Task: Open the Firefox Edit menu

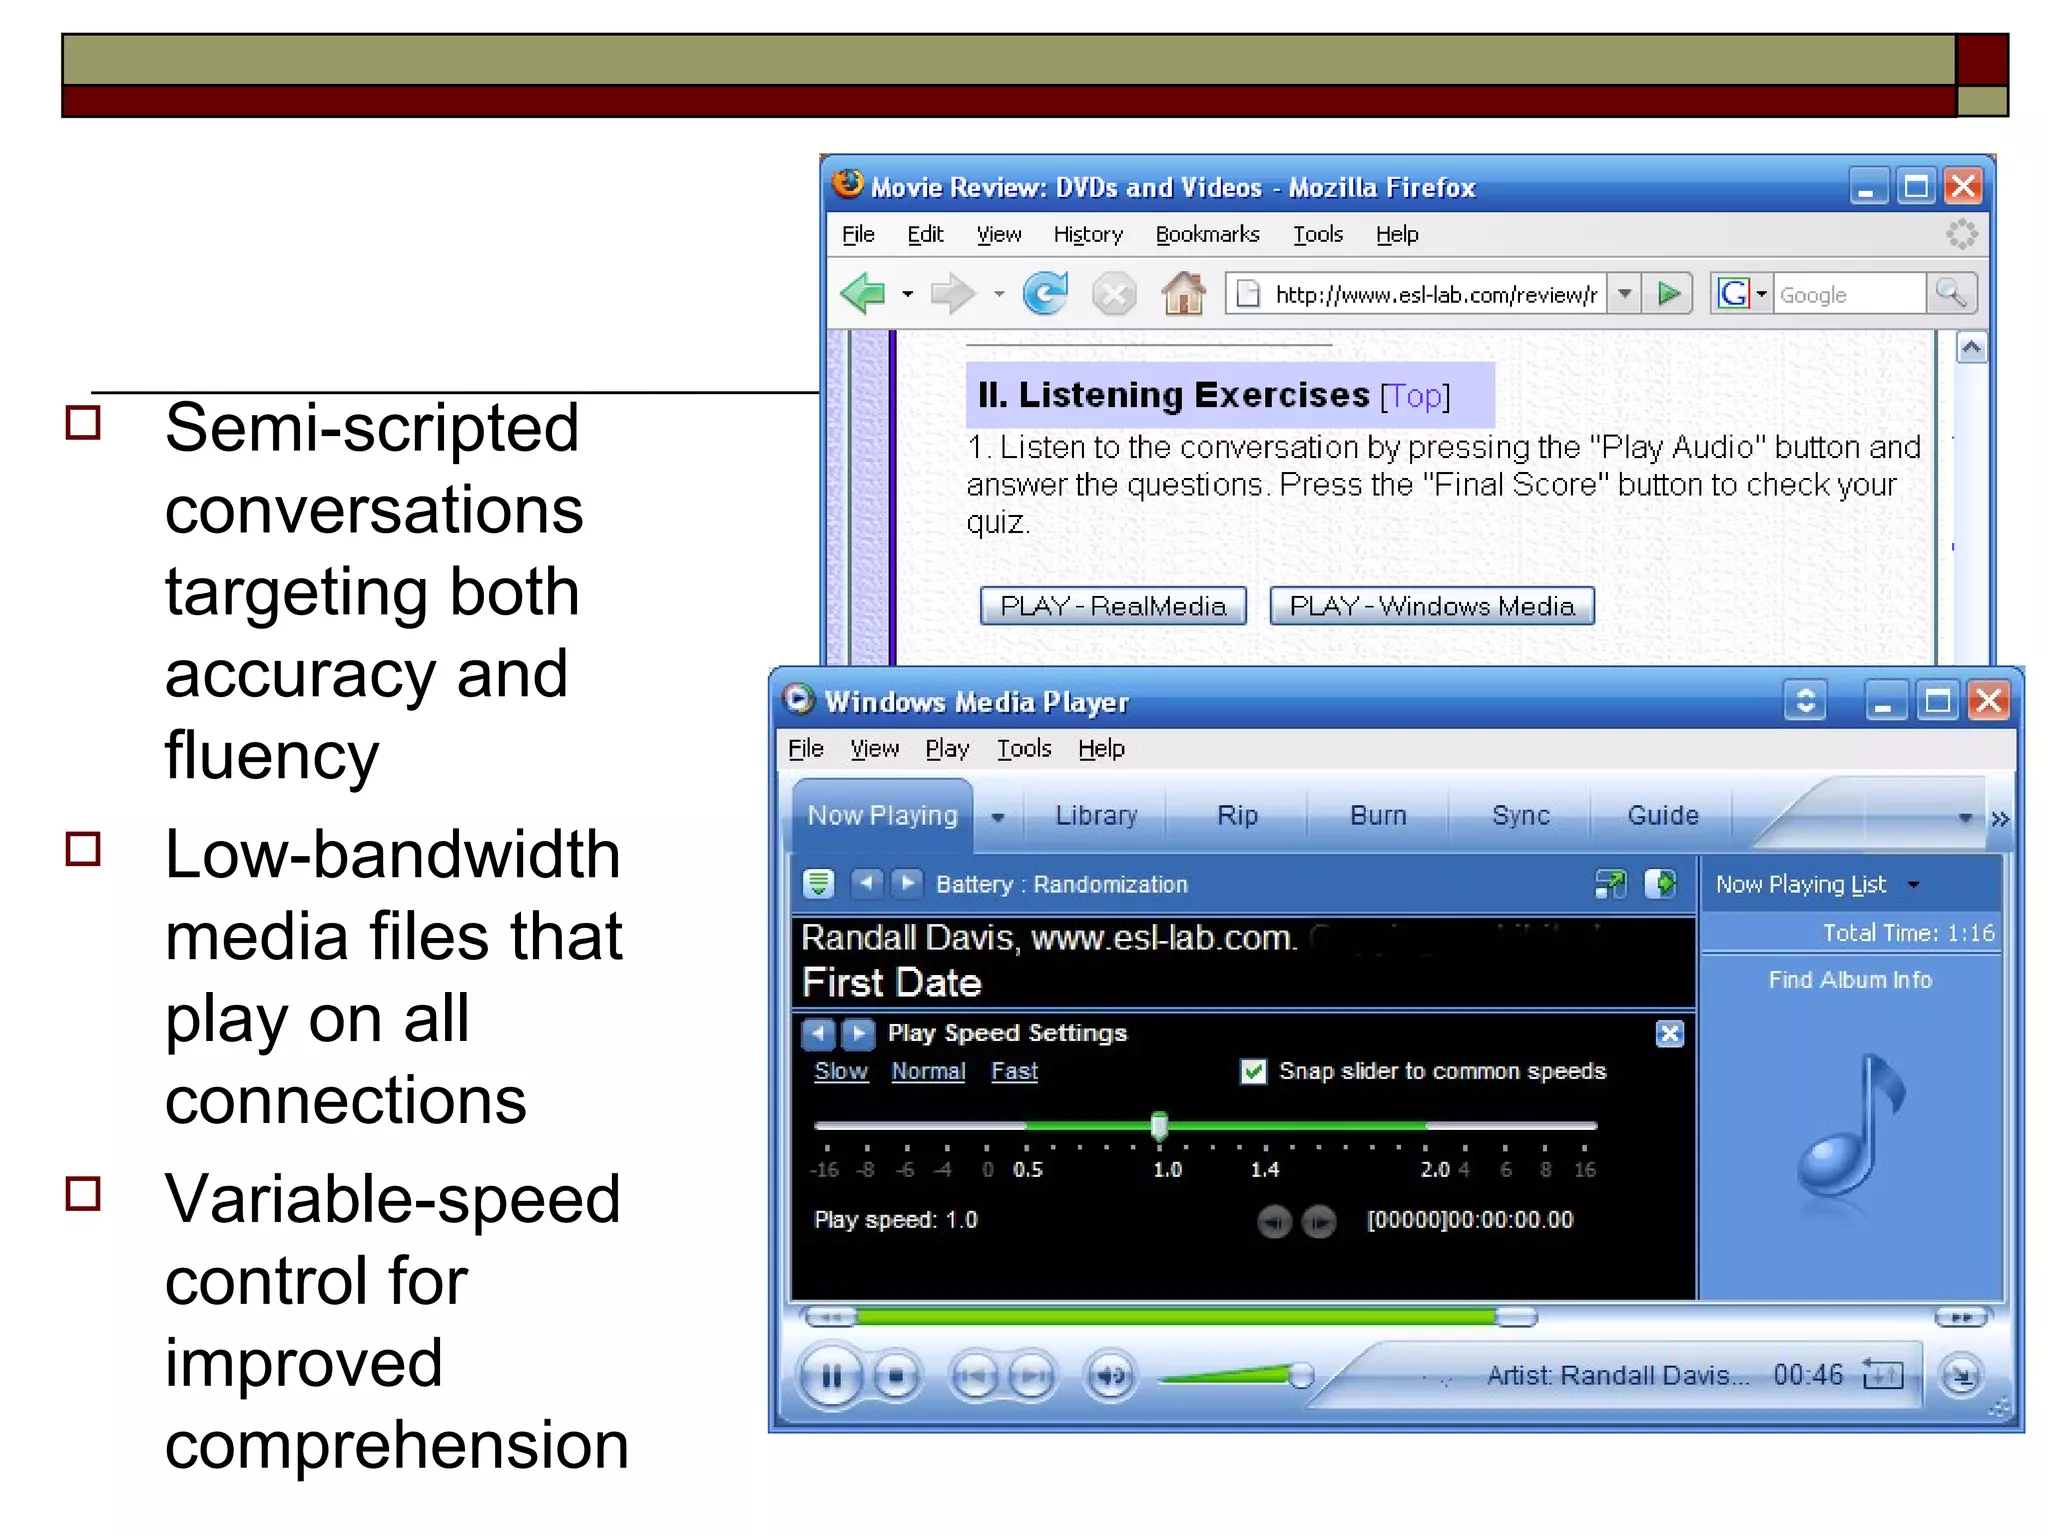Action: point(925,234)
